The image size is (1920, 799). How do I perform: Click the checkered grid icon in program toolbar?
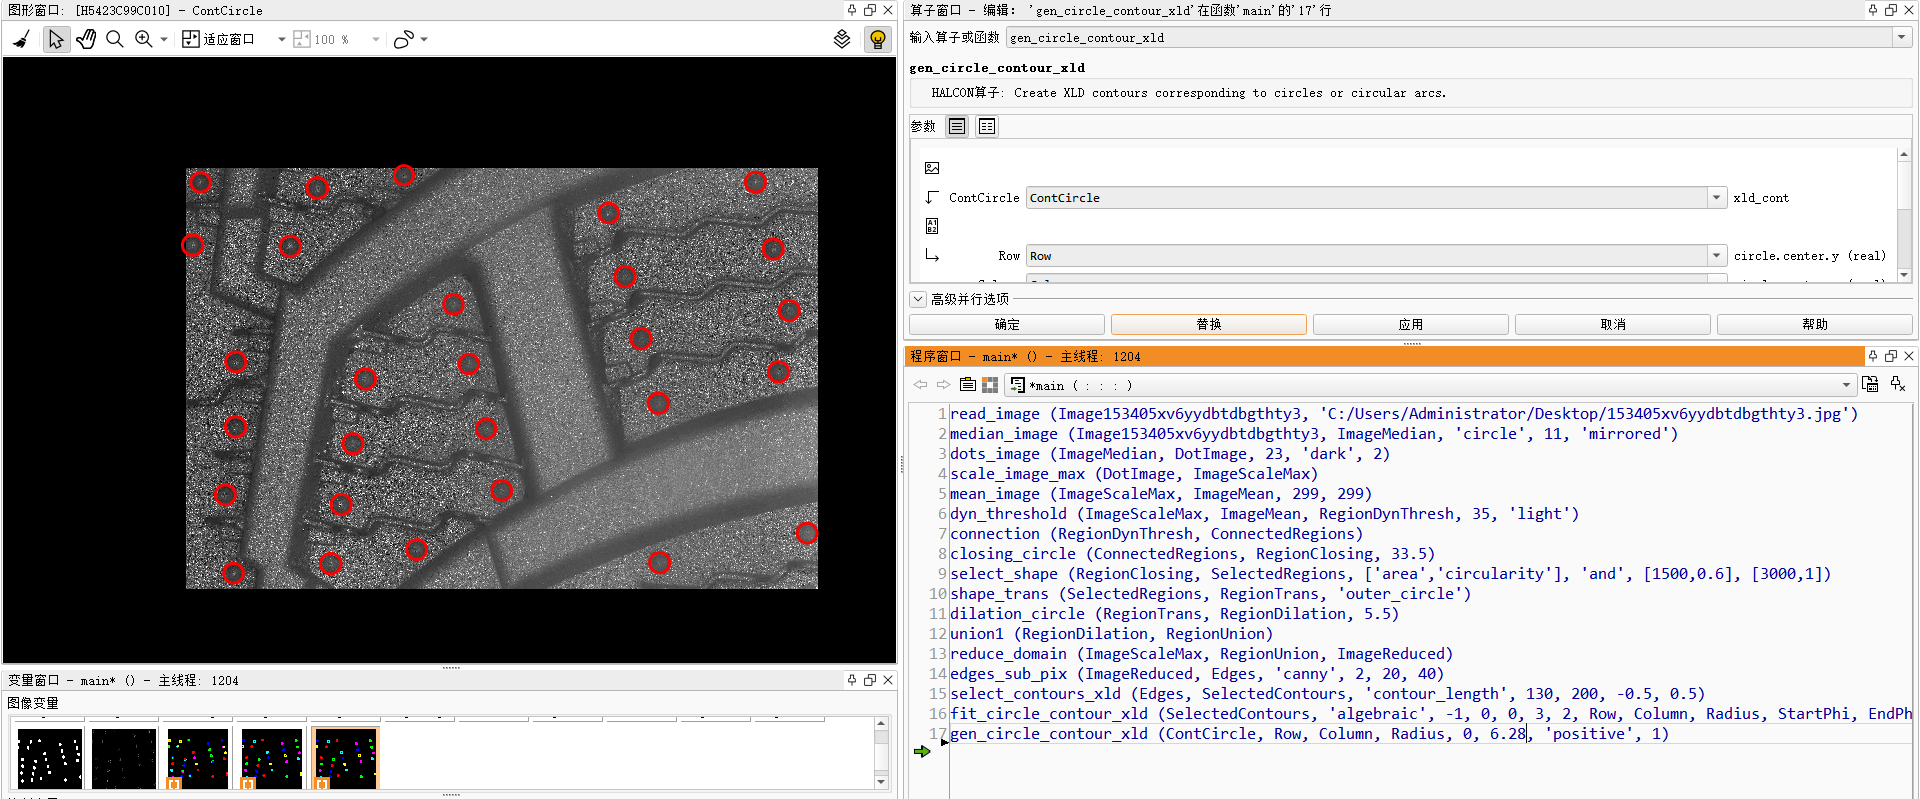(990, 385)
